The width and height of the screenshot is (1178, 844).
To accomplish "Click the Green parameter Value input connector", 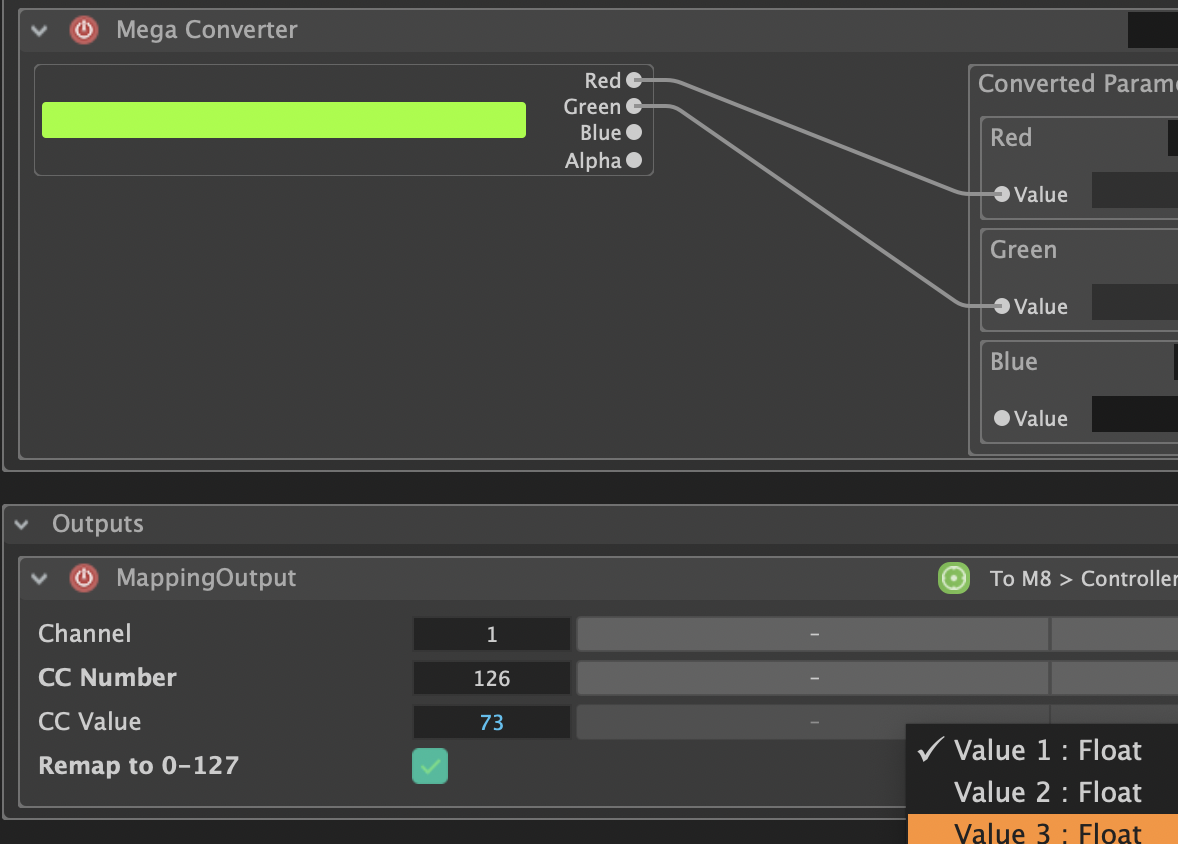I will [x=1001, y=306].
